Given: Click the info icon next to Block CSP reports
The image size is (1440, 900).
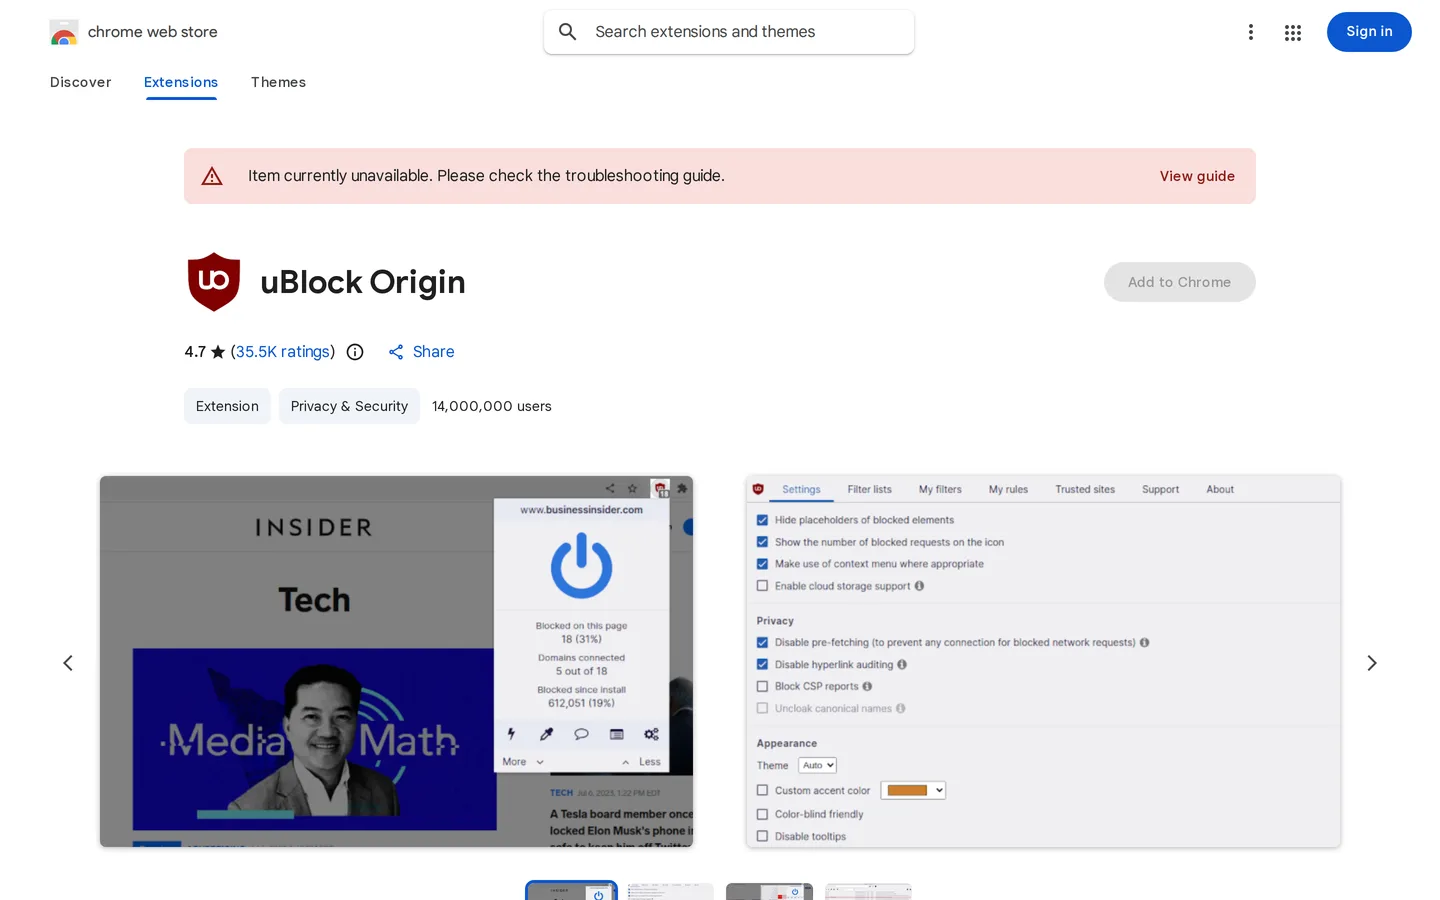Looking at the screenshot, I should 867,687.
